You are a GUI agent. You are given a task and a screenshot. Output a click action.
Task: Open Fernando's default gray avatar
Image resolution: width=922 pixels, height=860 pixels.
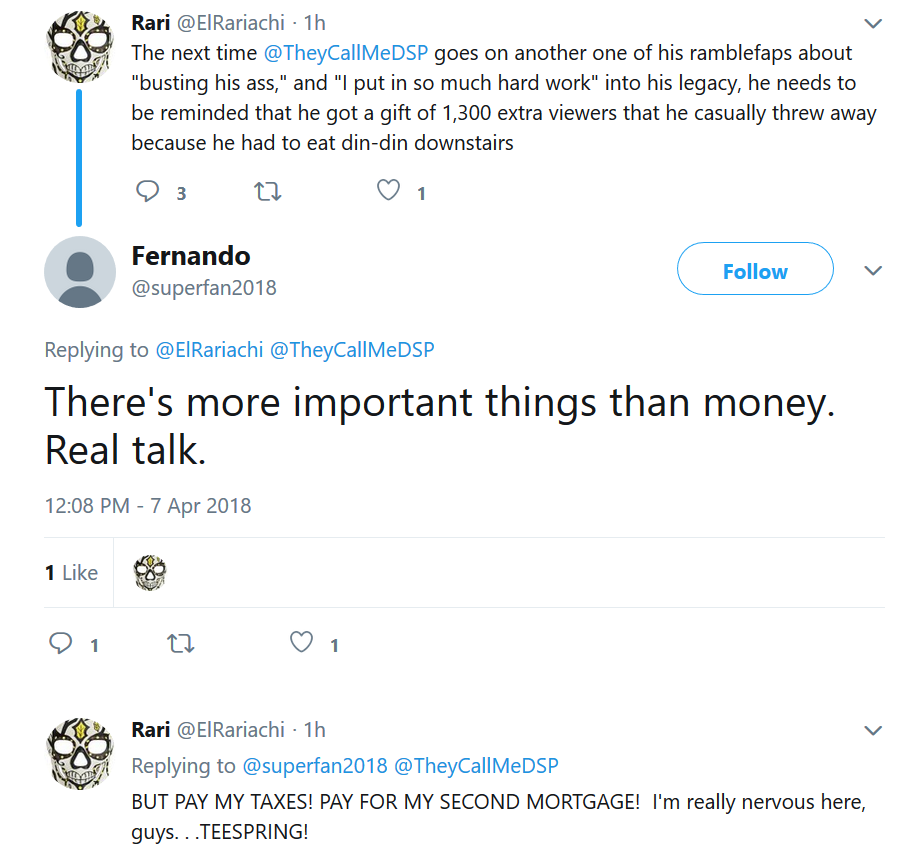point(79,272)
